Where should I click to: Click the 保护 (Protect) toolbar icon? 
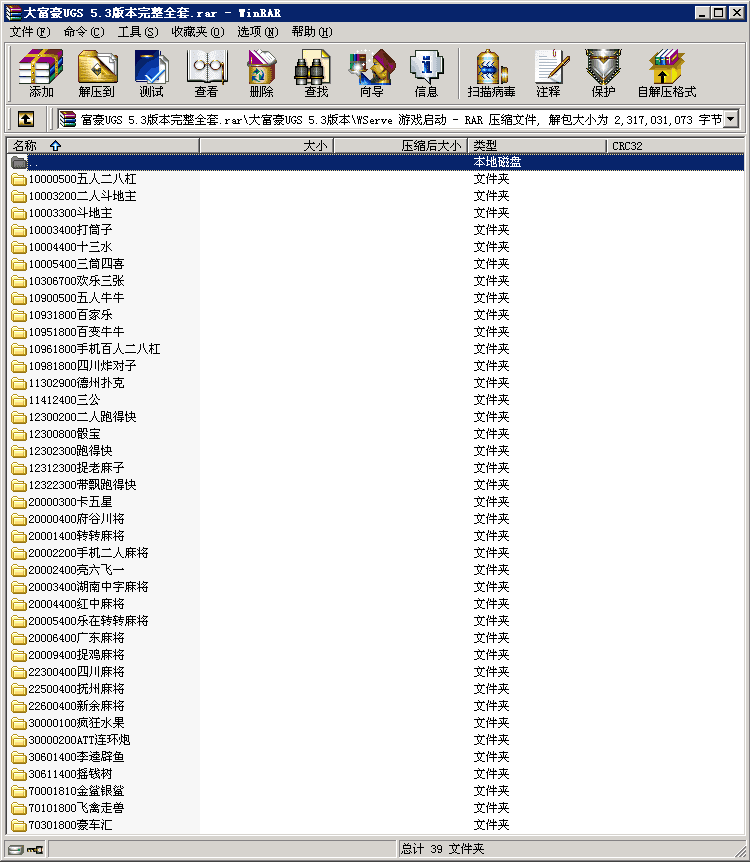[x=603, y=73]
